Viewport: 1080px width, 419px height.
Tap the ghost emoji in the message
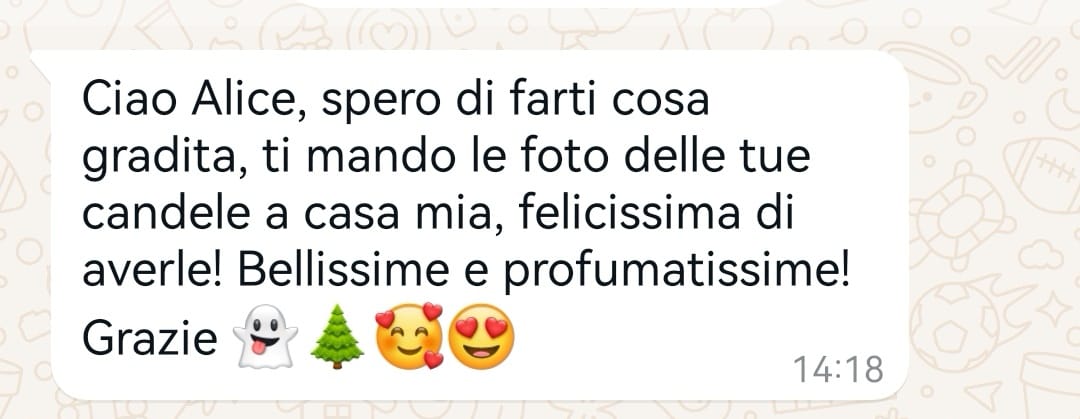click(x=266, y=338)
